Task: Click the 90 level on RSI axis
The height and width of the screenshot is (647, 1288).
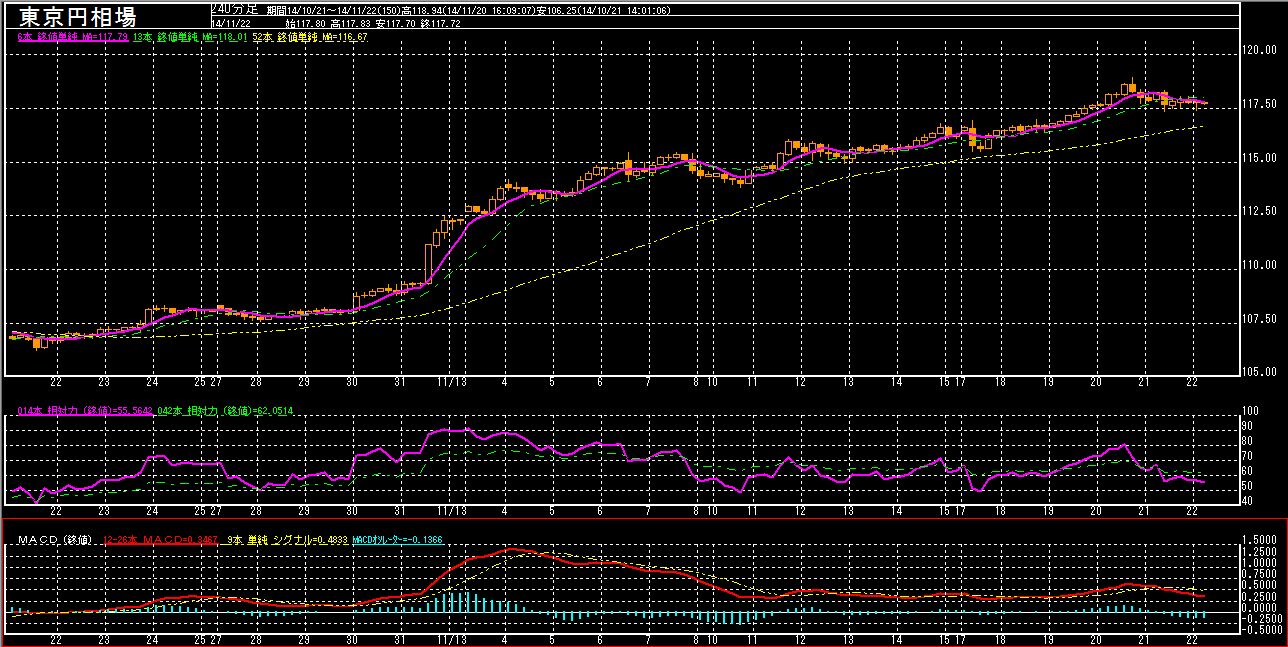Action: [1248, 426]
